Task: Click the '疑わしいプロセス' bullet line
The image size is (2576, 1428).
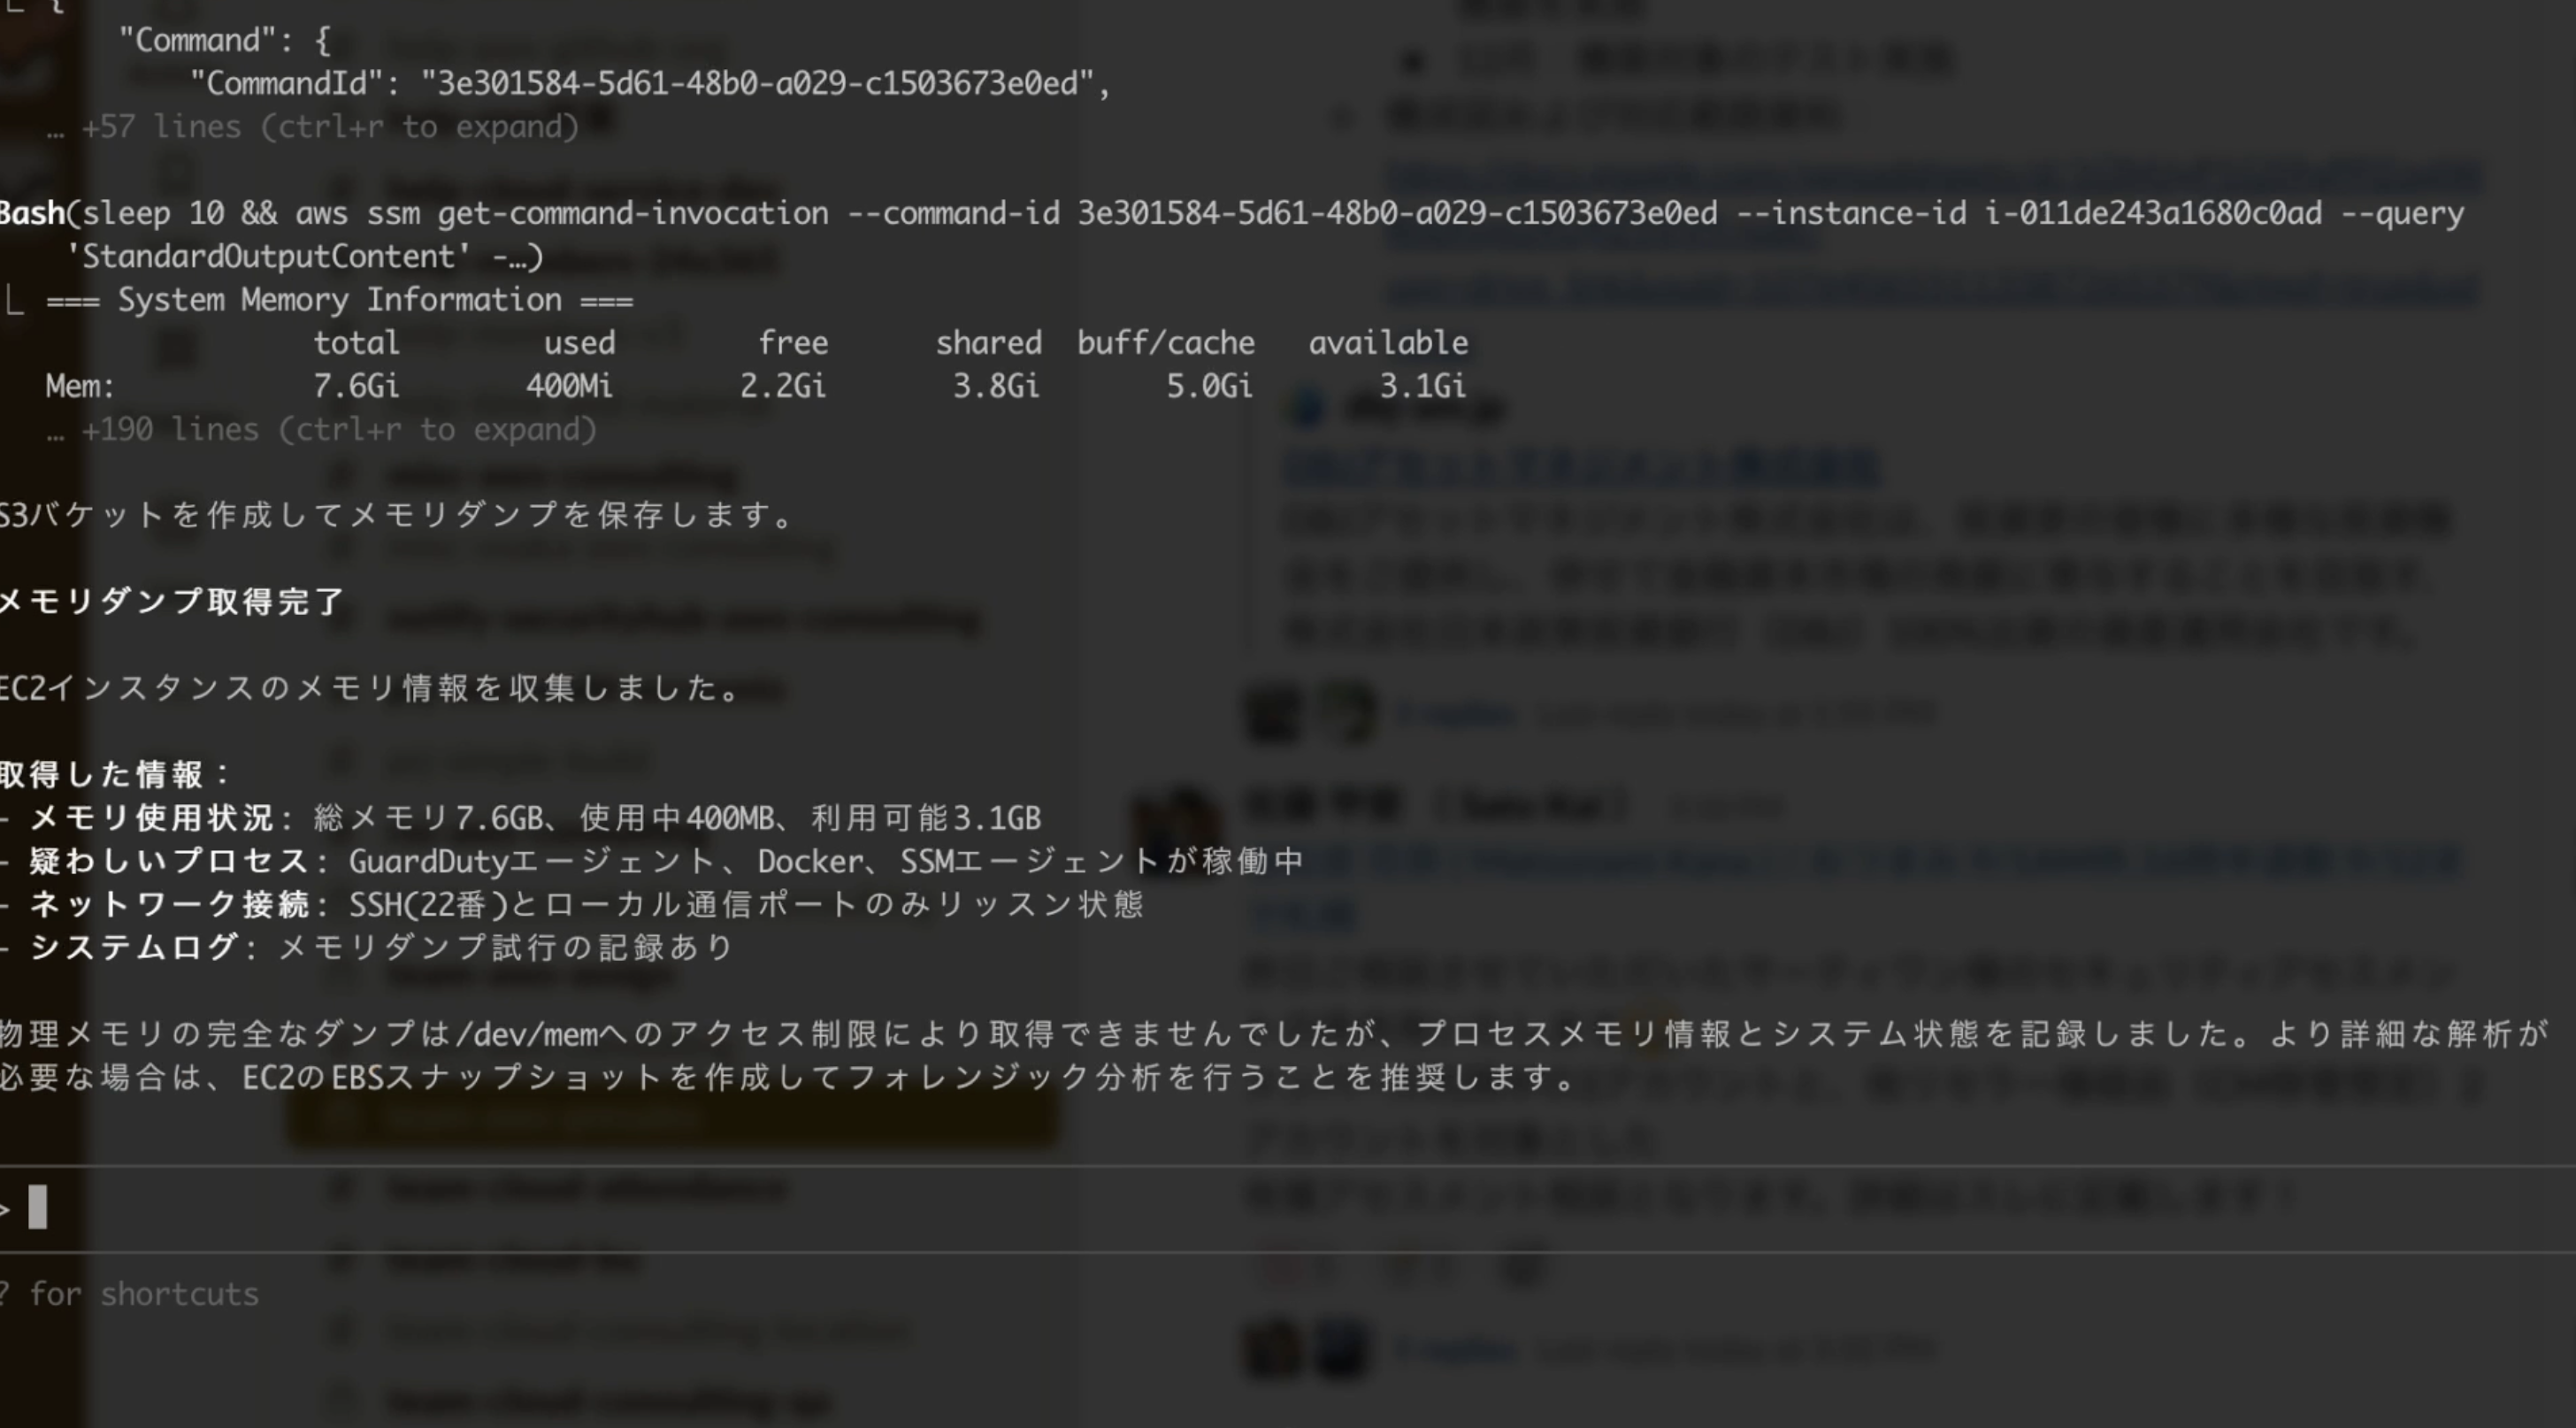Action: coord(652,862)
